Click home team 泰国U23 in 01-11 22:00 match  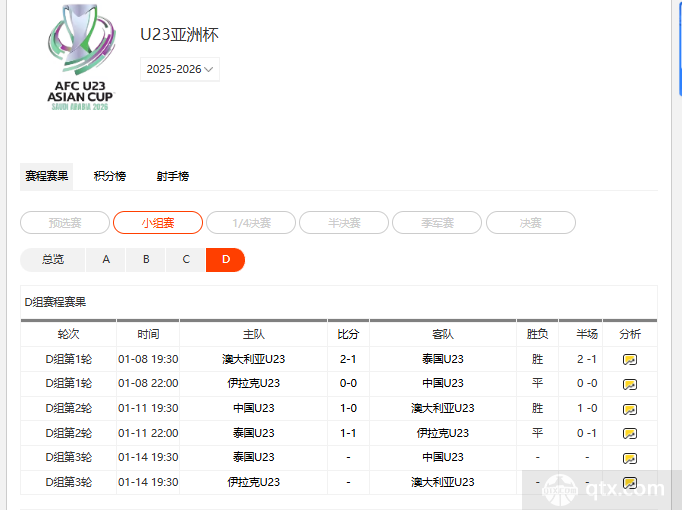[254, 433]
